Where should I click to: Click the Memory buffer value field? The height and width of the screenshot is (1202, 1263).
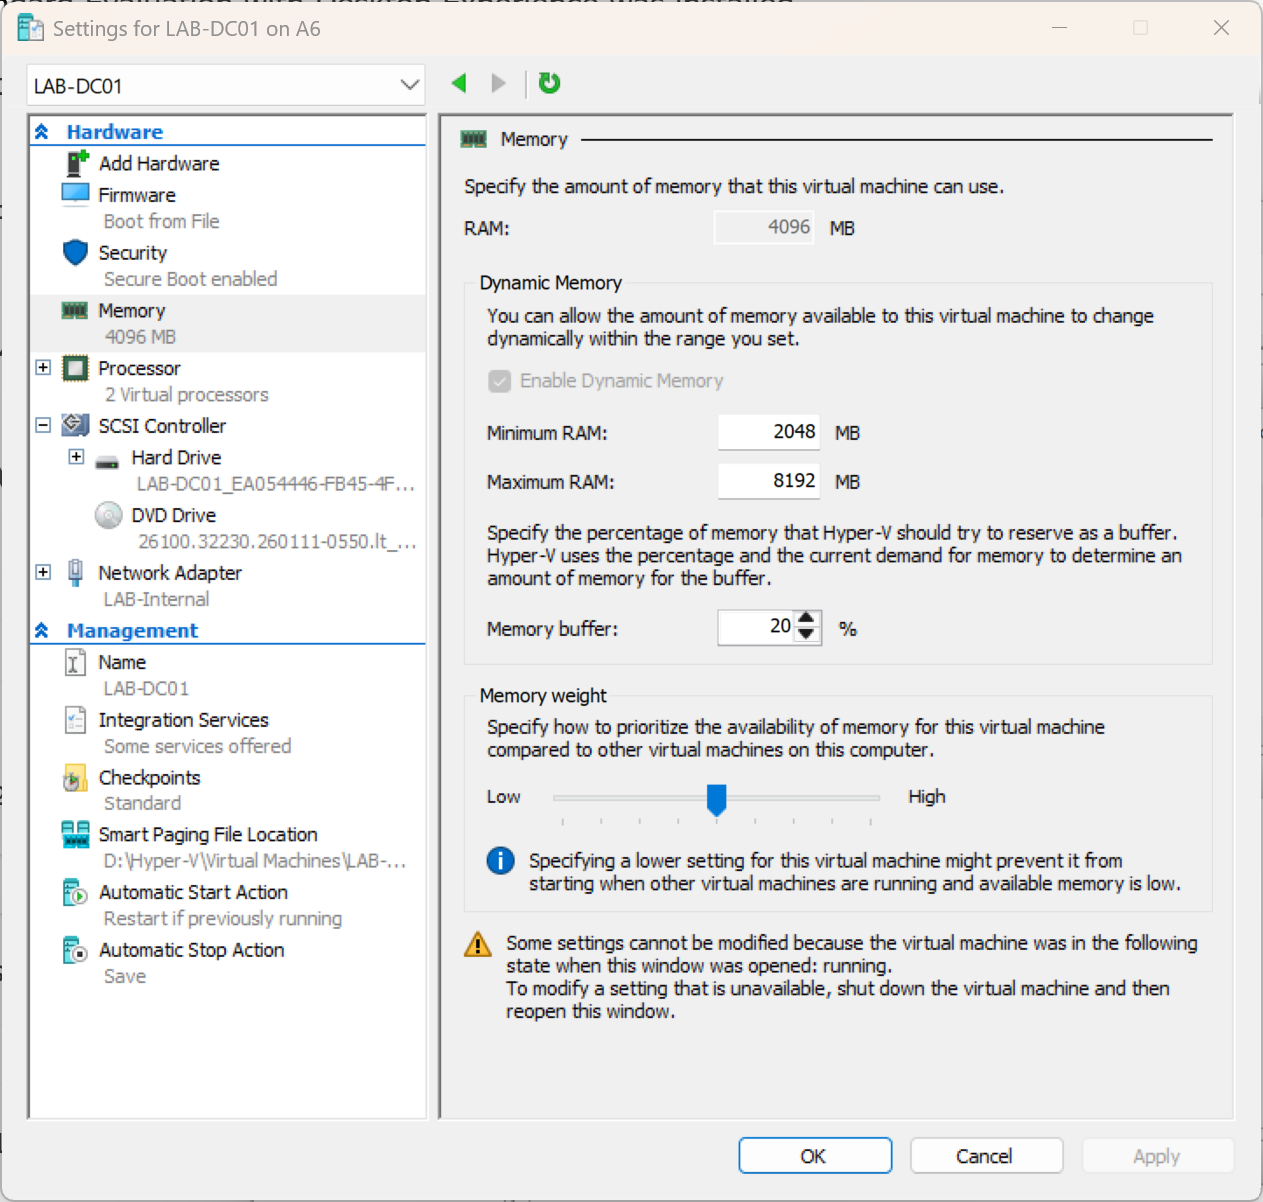(x=757, y=627)
